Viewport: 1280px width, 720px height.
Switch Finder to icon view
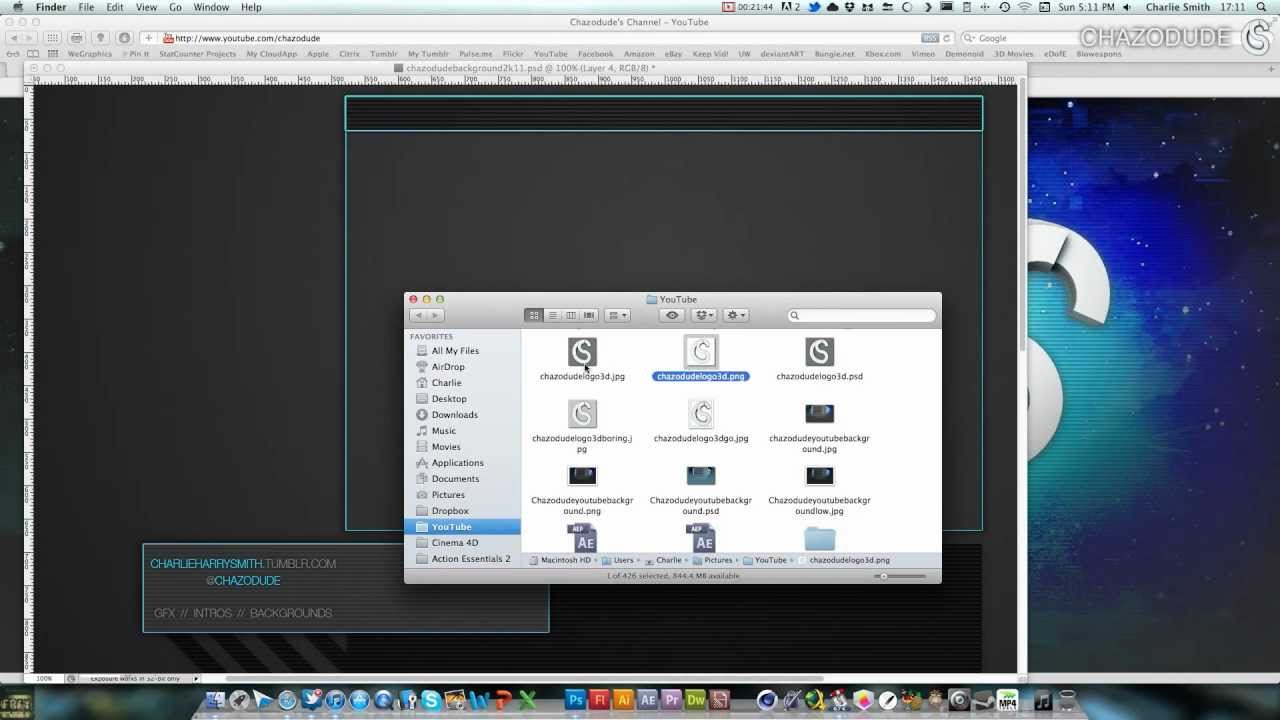coord(534,315)
